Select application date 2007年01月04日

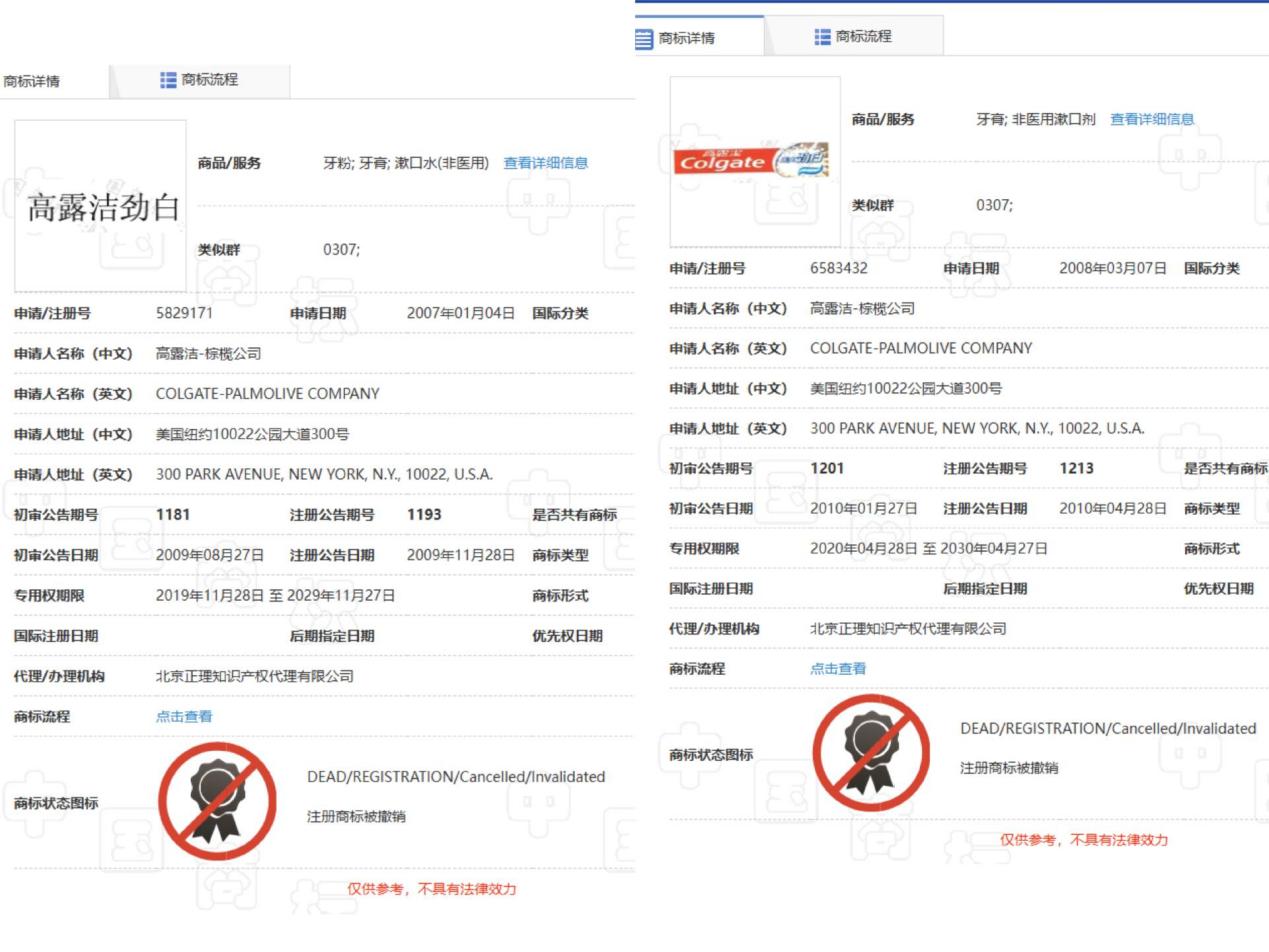pyautogui.click(x=461, y=313)
